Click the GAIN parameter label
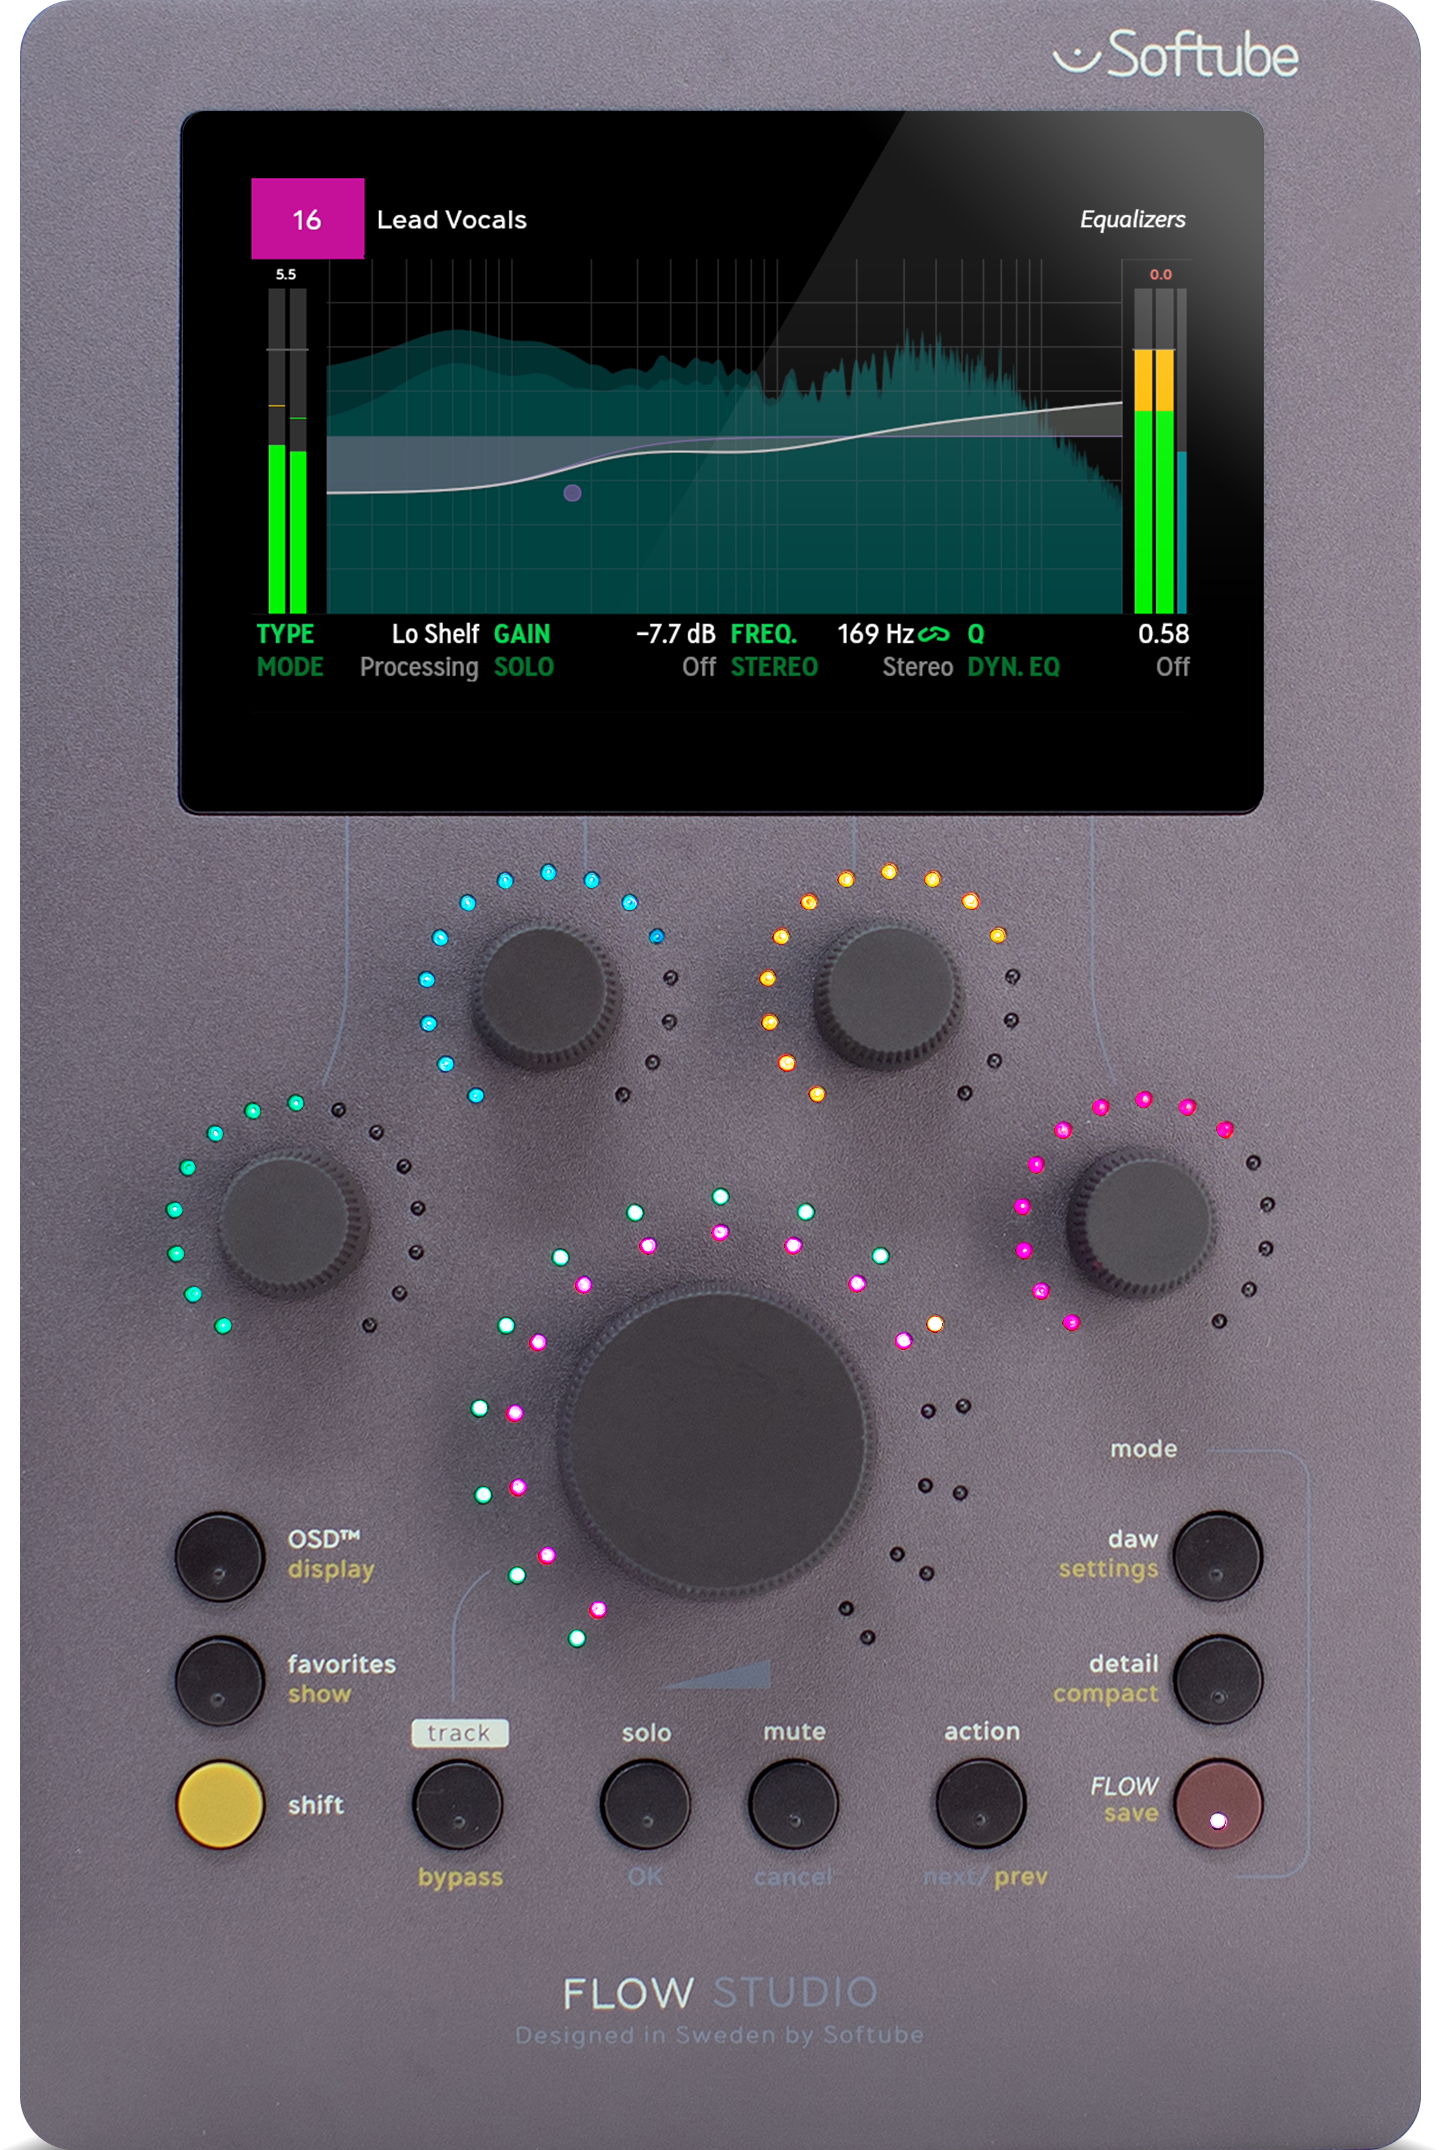The height and width of the screenshot is (2150, 1439). click(522, 634)
